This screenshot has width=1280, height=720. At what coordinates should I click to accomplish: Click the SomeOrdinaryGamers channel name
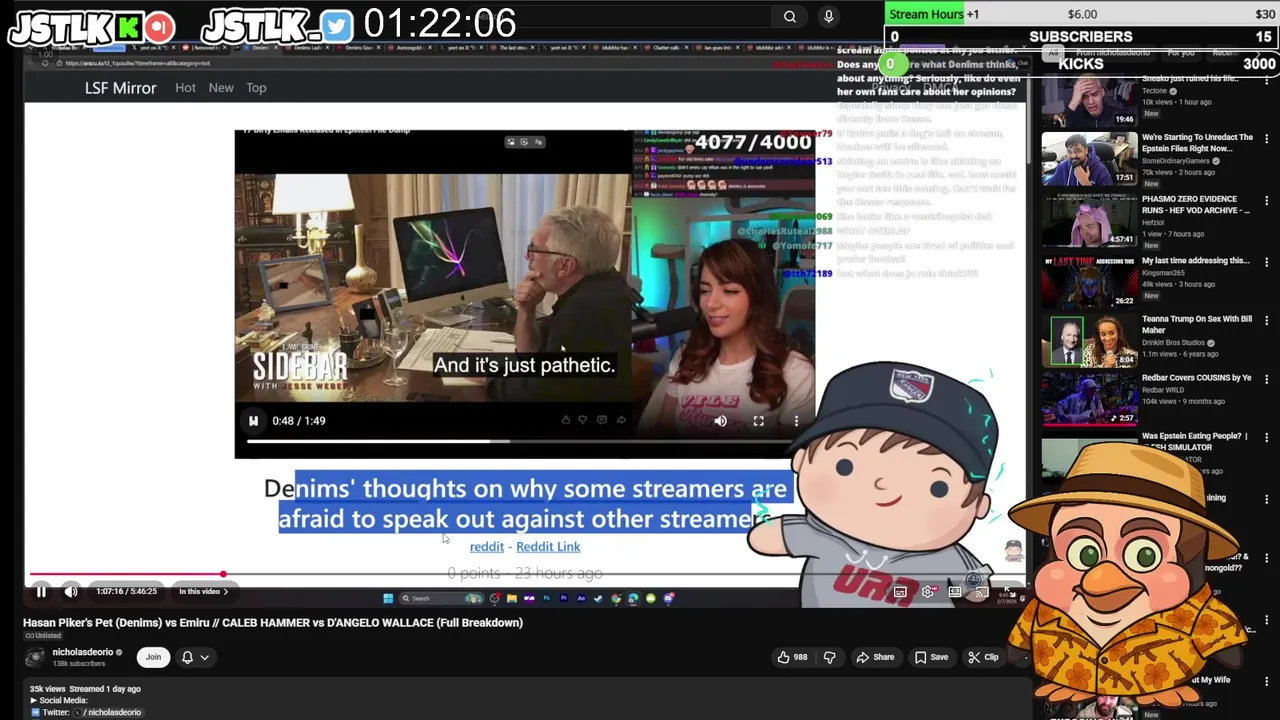(1175, 161)
